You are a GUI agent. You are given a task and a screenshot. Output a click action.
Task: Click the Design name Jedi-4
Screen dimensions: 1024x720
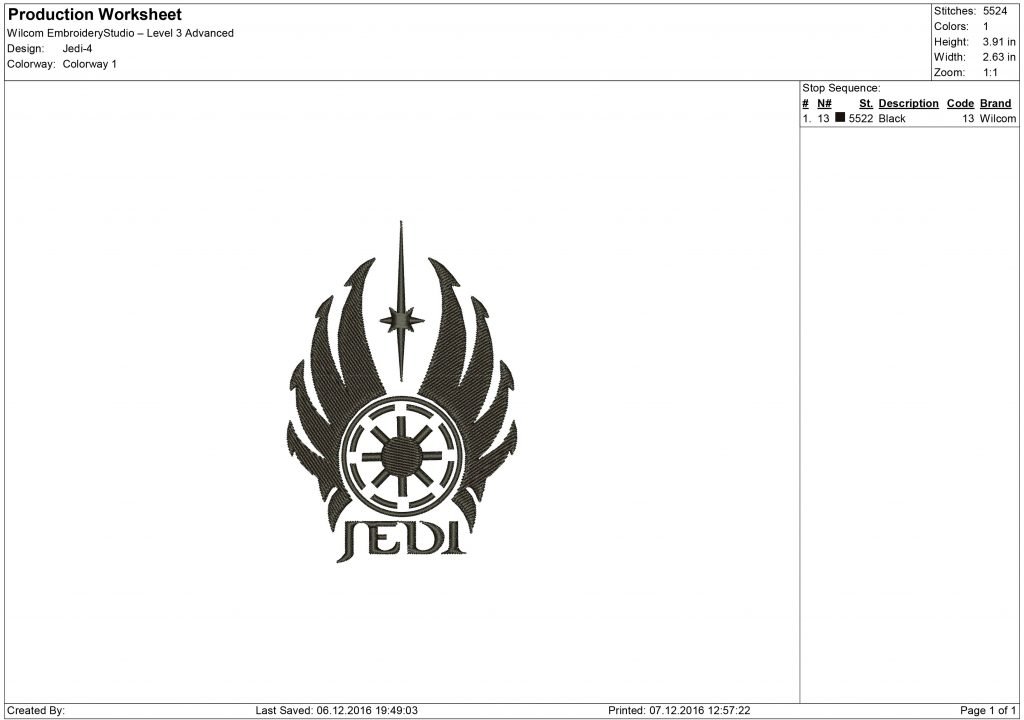point(77,47)
